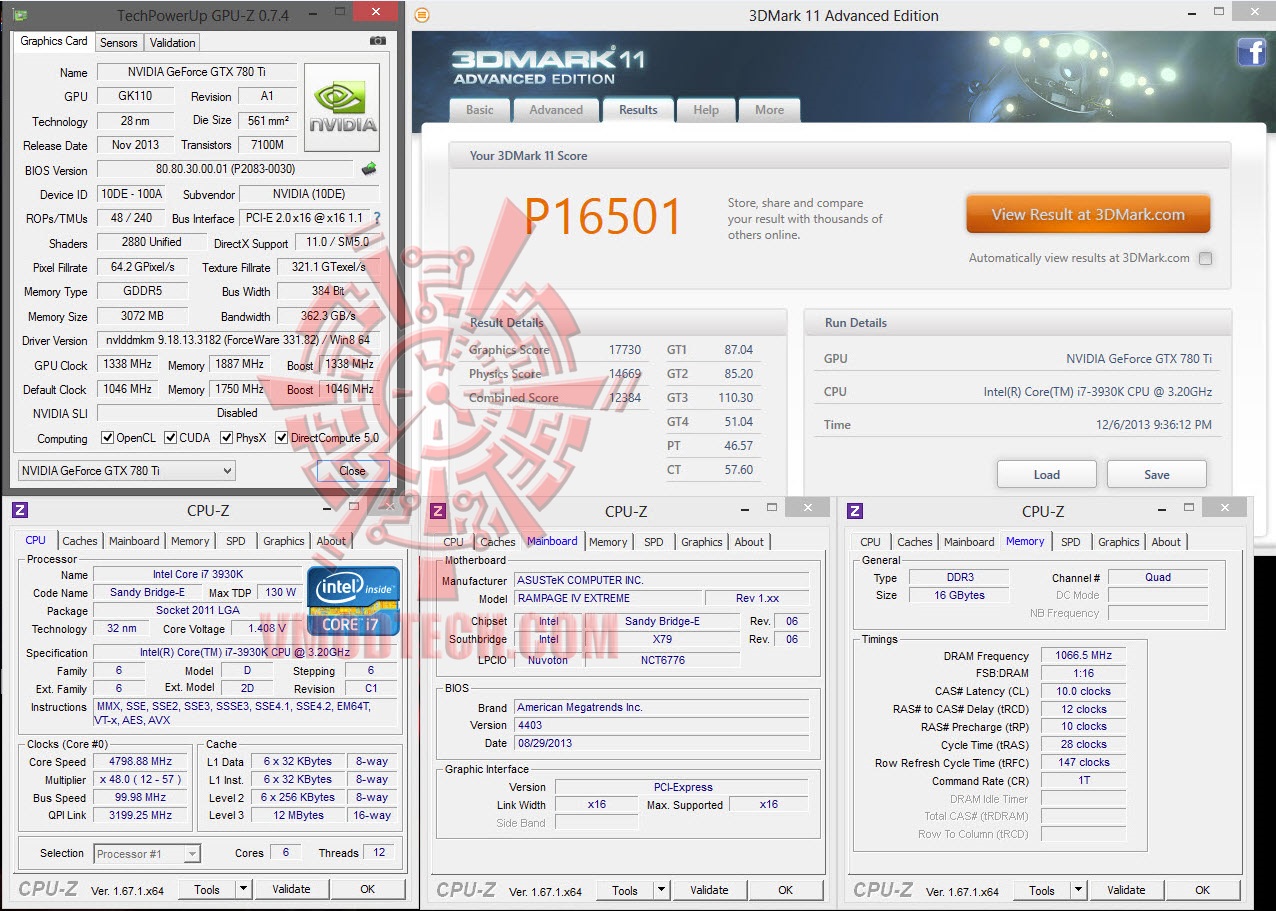Toggle the CUDA checkbox
The width and height of the screenshot is (1276, 911).
click(171, 438)
